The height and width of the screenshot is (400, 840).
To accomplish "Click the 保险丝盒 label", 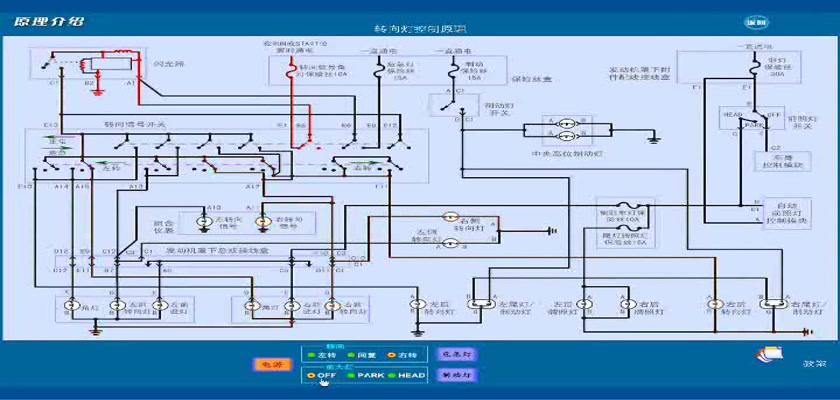I will [530, 79].
